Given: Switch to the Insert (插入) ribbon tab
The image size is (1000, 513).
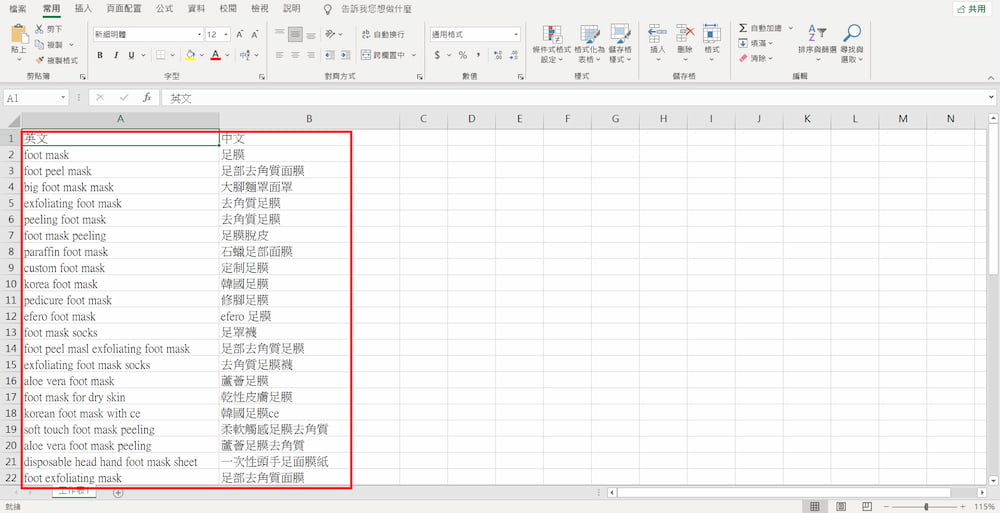Looking at the screenshot, I should (83, 8).
